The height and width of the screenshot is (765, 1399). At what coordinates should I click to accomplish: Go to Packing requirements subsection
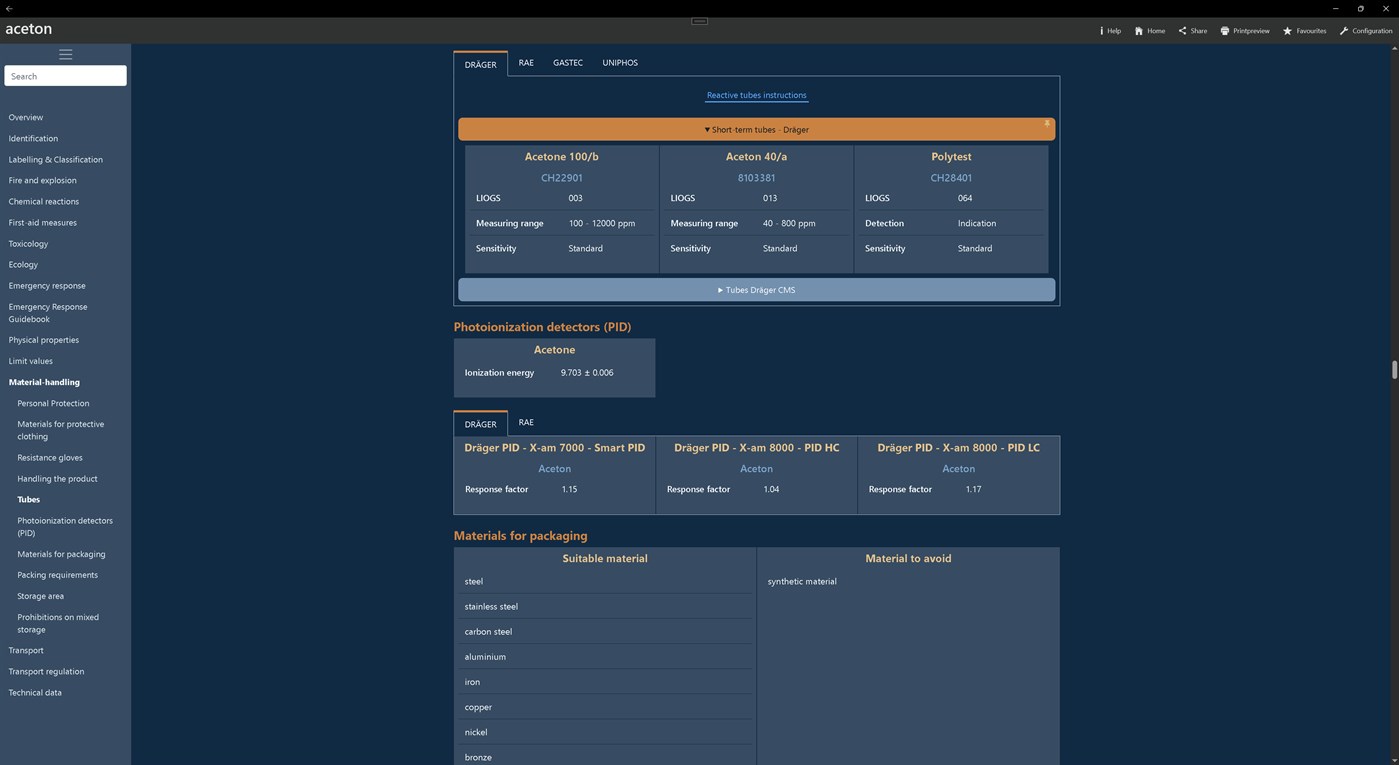pyautogui.click(x=57, y=575)
